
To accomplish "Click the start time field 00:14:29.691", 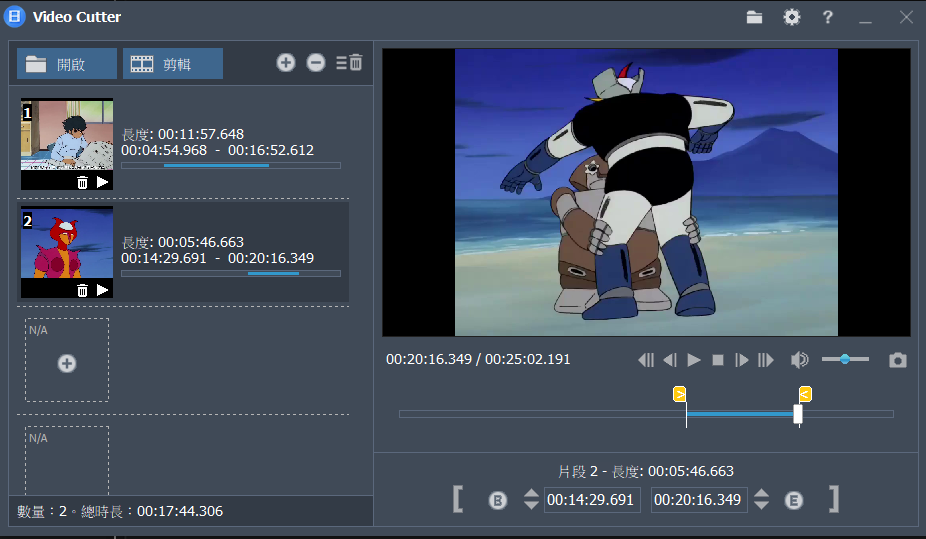I will (591, 500).
